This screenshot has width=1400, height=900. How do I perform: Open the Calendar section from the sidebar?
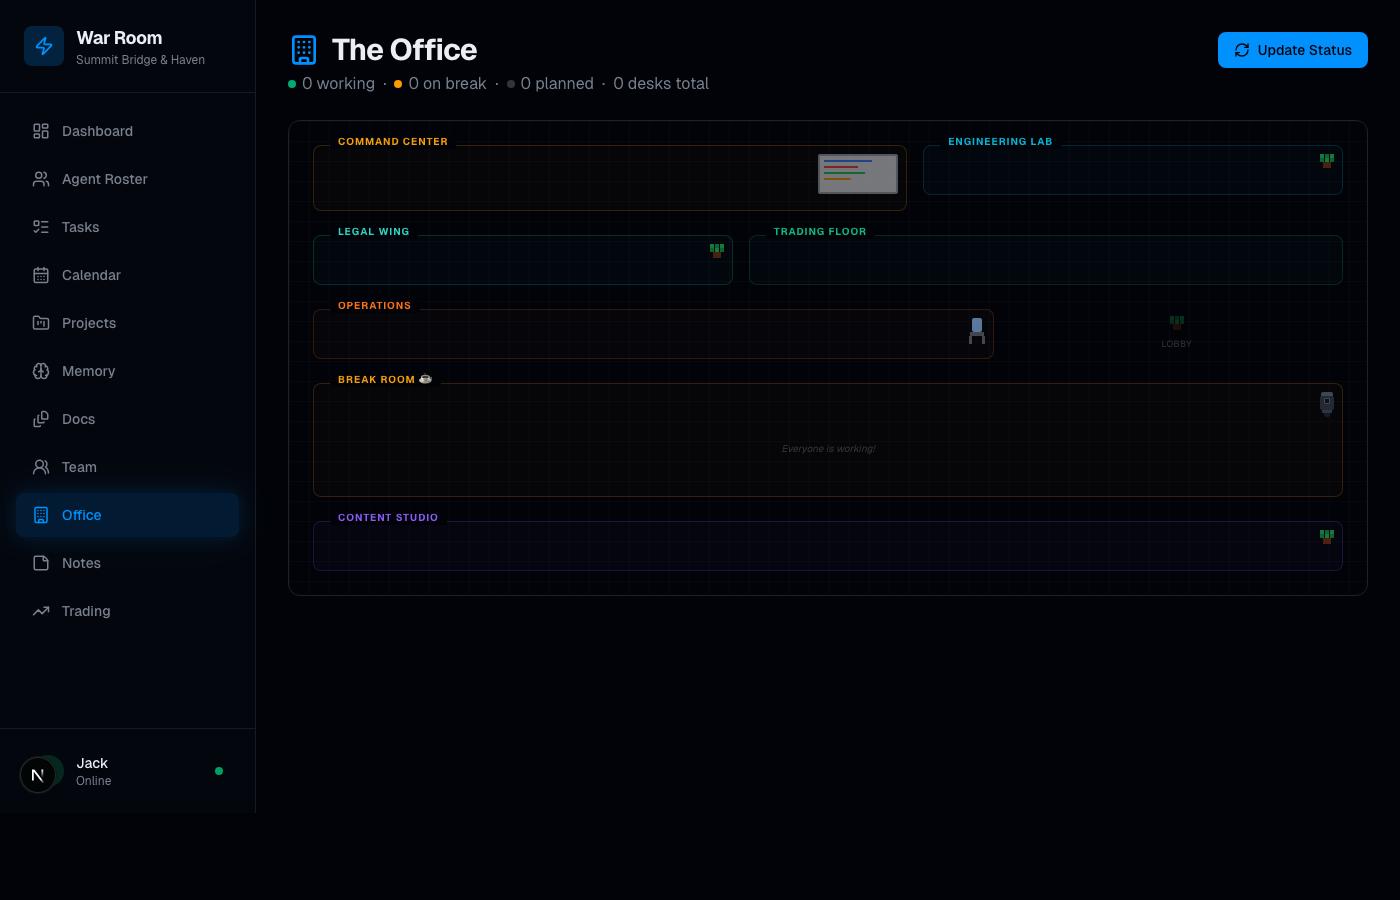[x=90, y=275]
